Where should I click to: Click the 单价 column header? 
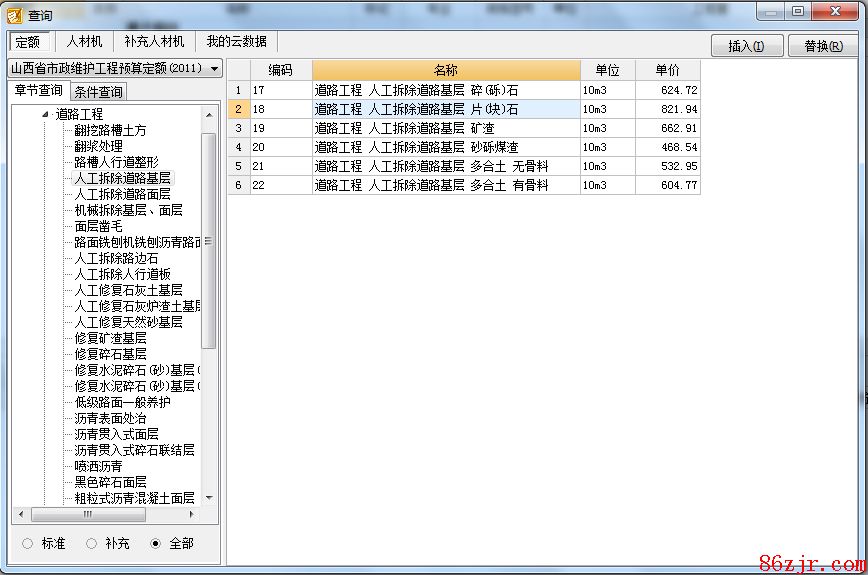[x=667, y=70]
